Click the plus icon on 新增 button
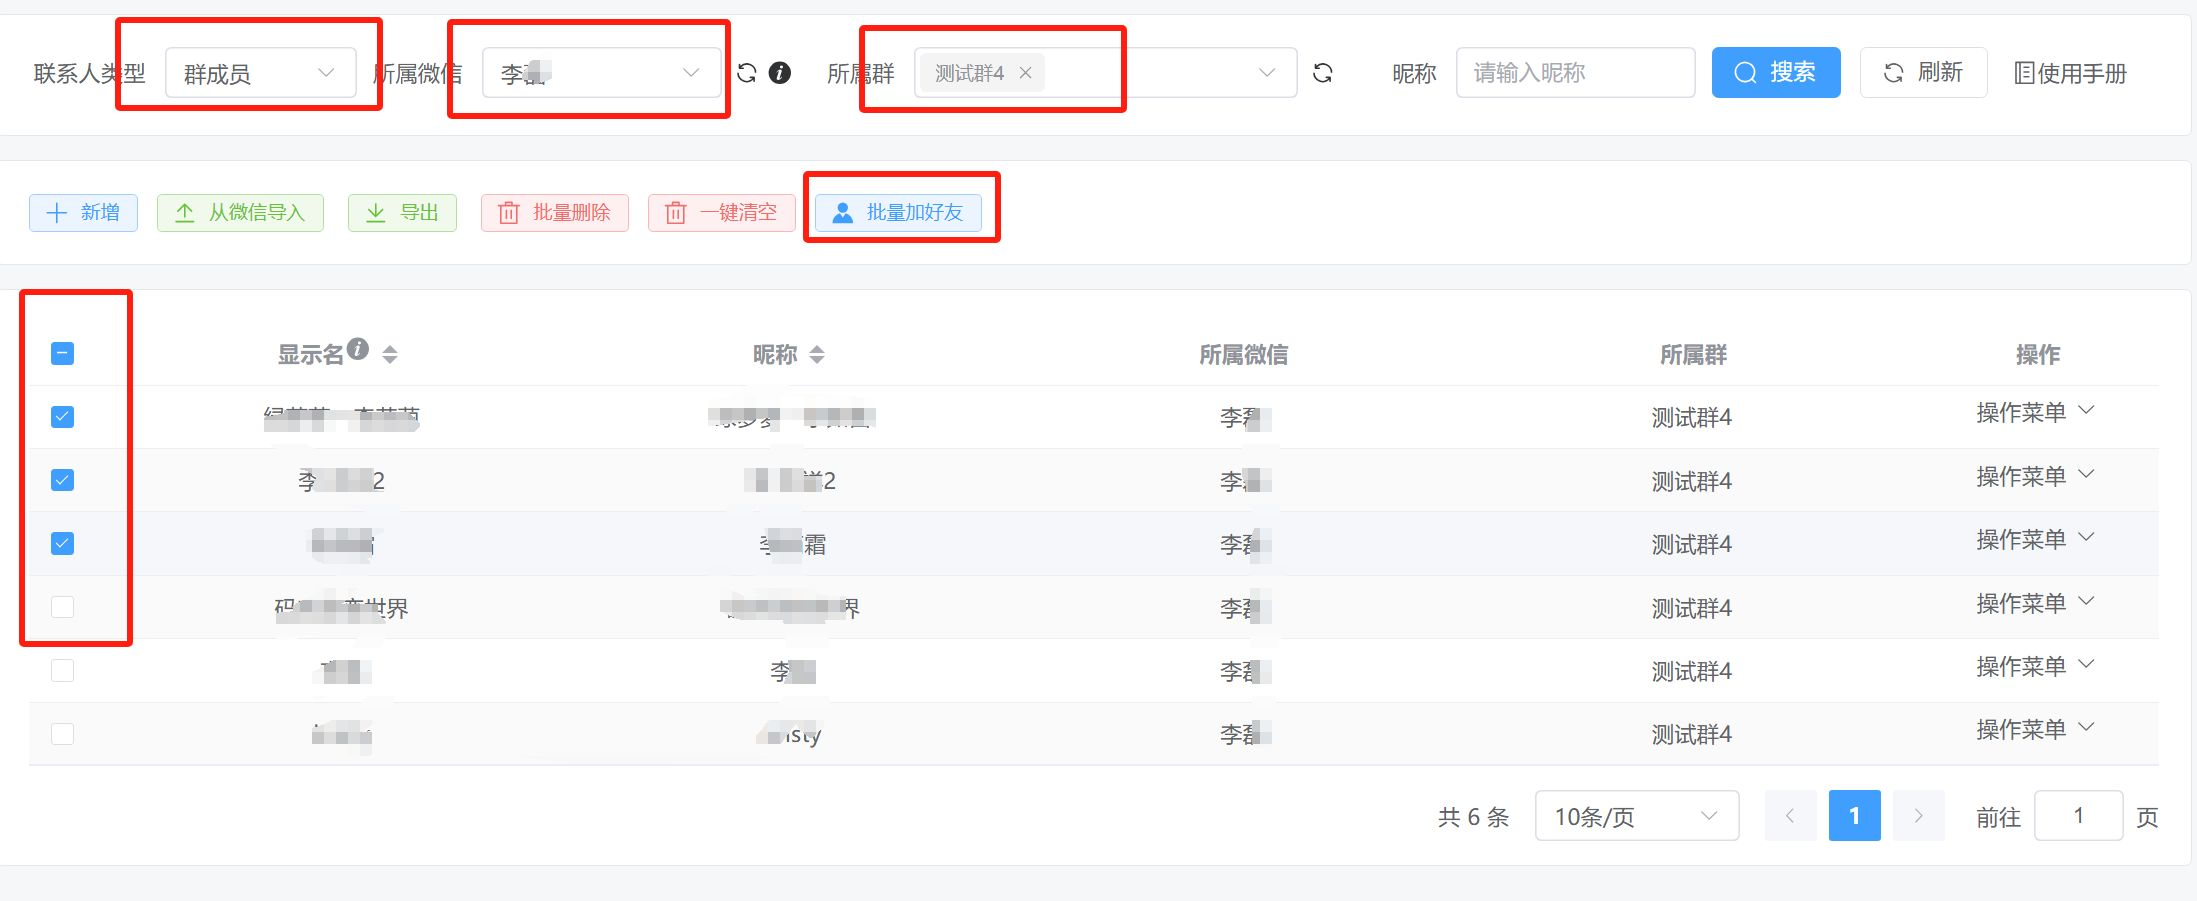 point(57,212)
